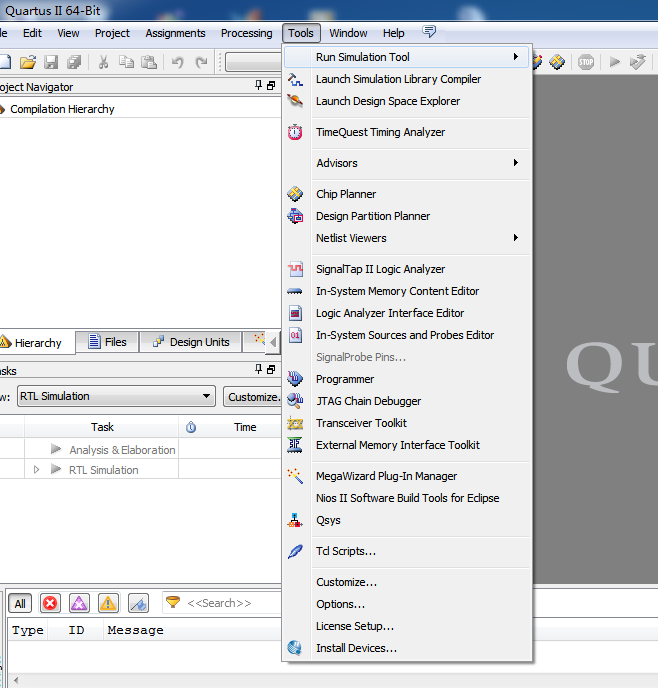Click the Customize button in Tasks panel

[x=253, y=397]
